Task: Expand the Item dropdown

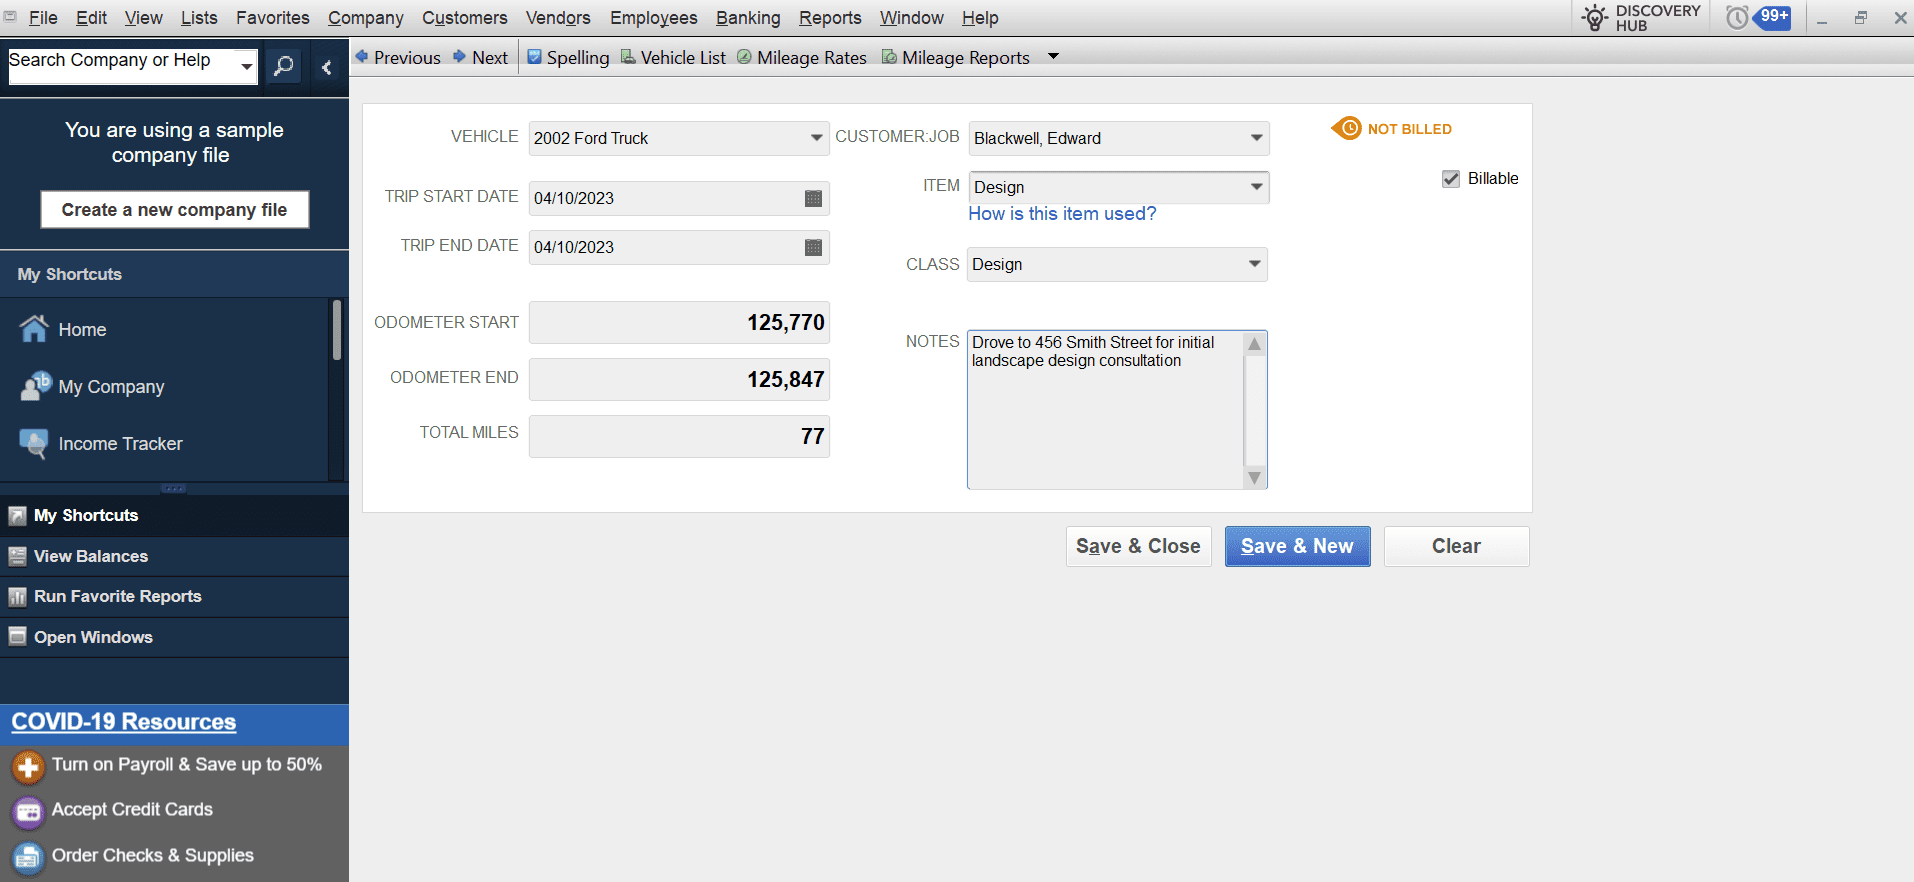Action: pos(1256,187)
